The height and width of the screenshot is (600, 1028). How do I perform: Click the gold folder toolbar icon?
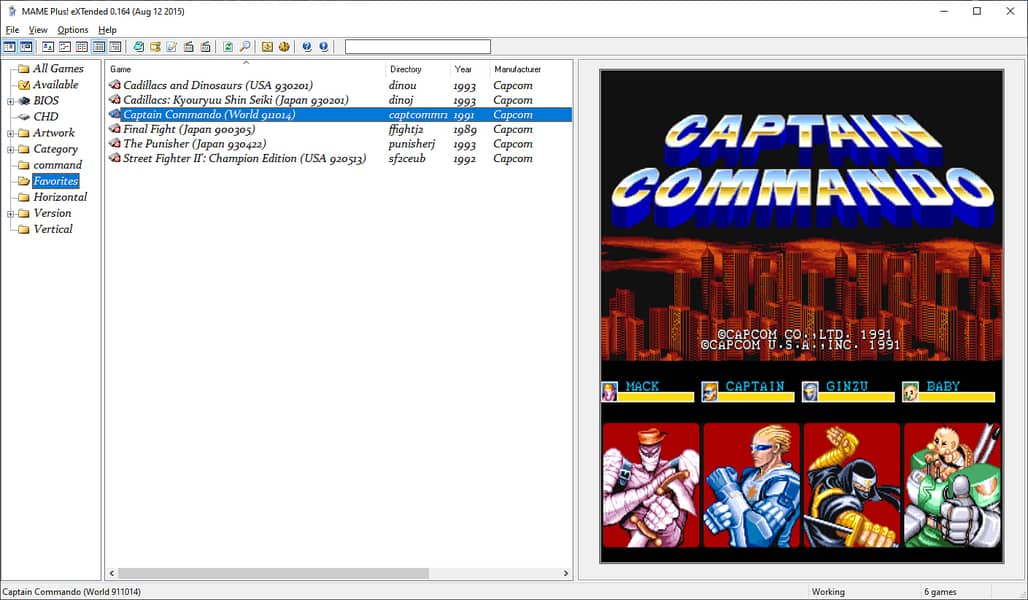(155, 47)
